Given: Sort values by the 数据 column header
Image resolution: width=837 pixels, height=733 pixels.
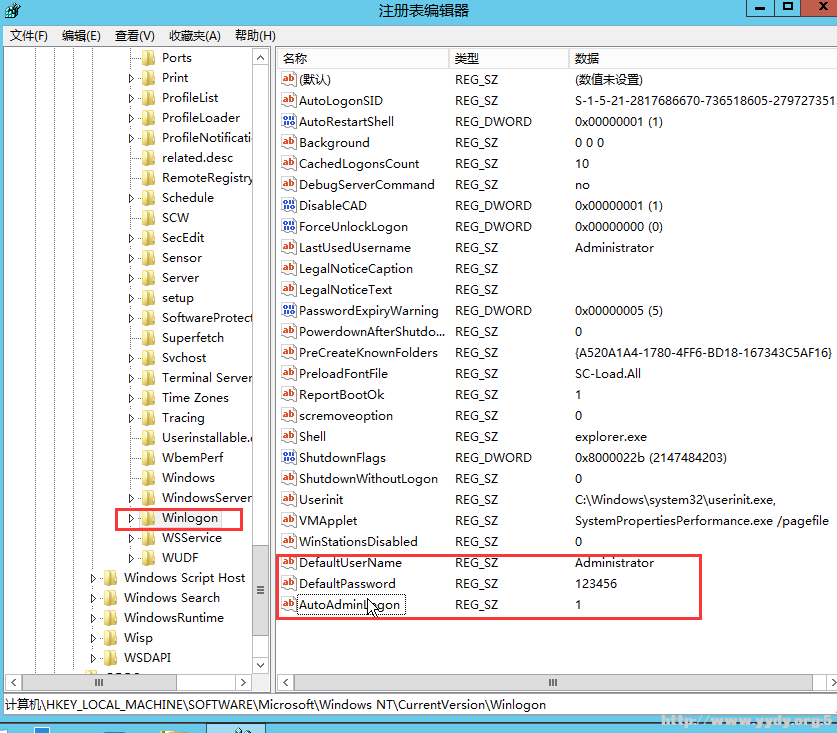Looking at the screenshot, I should (703, 58).
